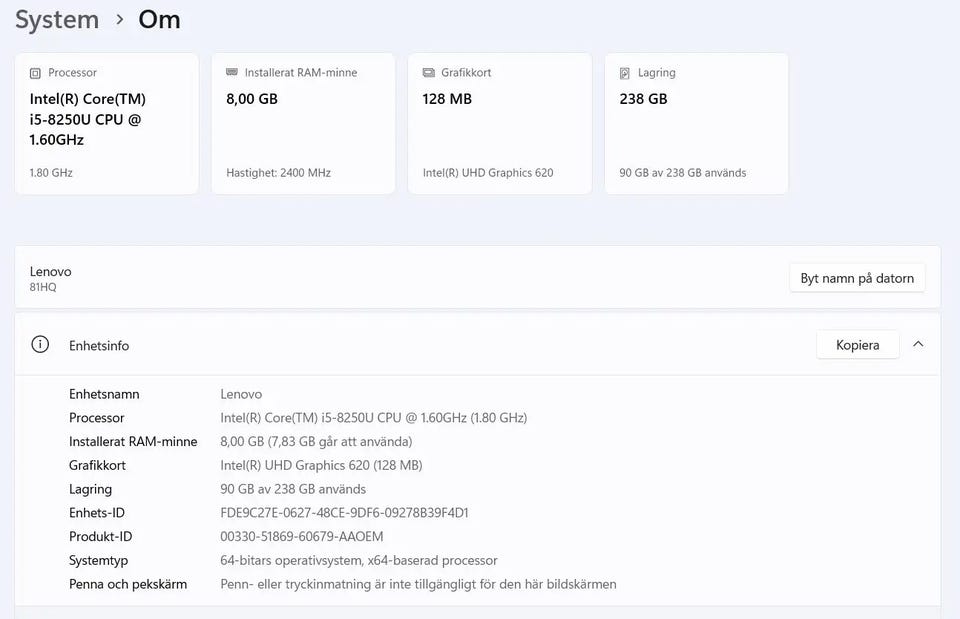Click the Lenovo 81HQ device name
Image resolution: width=960 pixels, height=619 pixels.
coord(50,278)
